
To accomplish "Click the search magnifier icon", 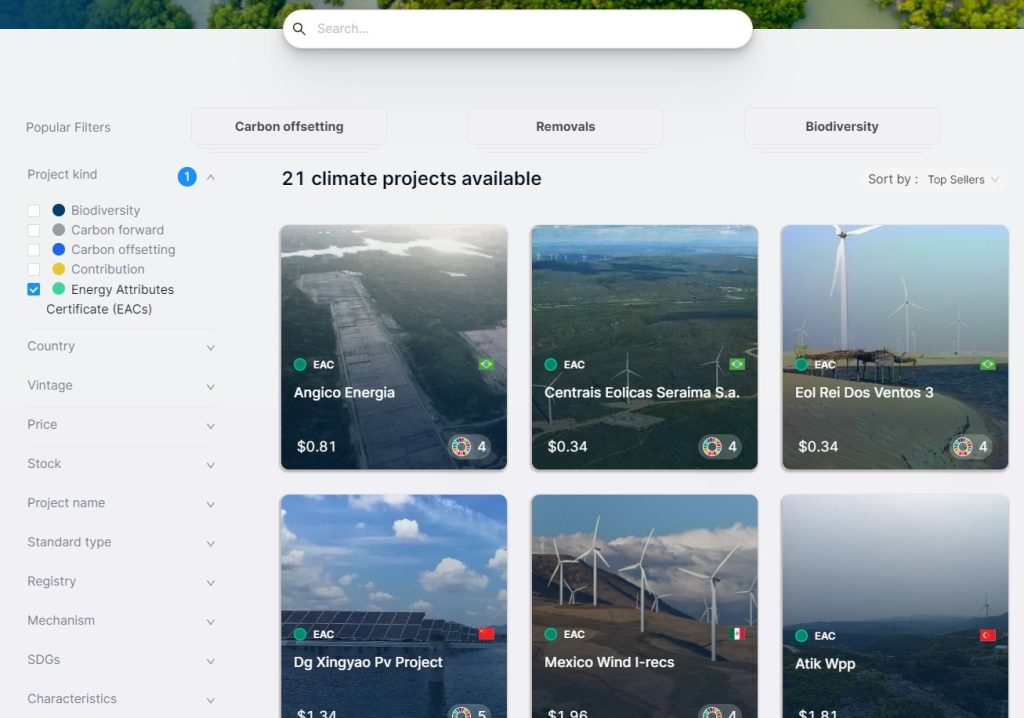I will click(299, 28).
